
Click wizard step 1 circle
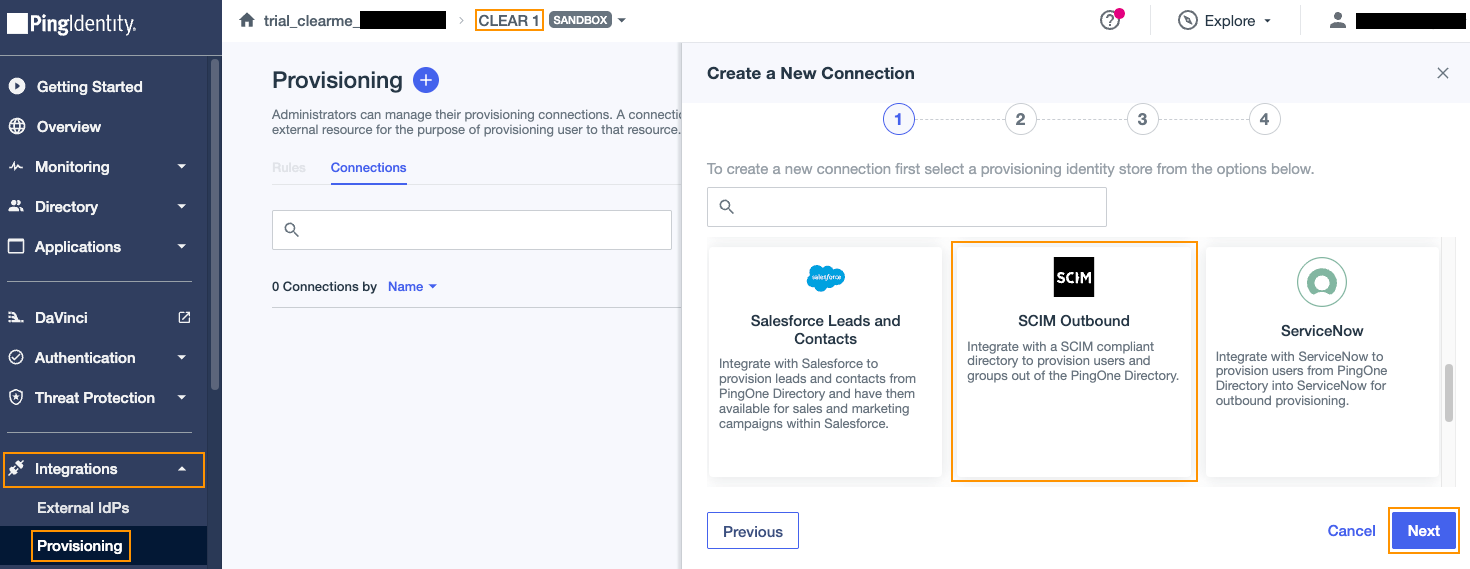pyautogui.click(x=898, y=120)
